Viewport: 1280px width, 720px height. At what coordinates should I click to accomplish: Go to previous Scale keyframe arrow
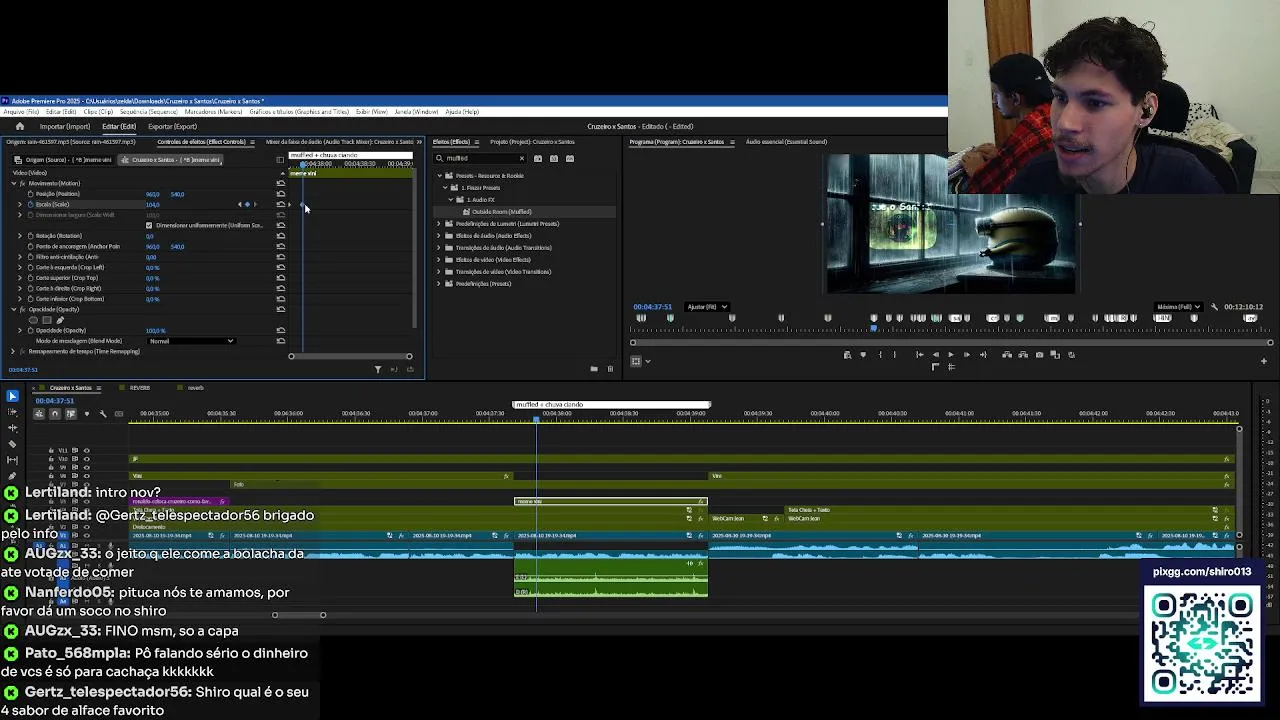[239, 204]
